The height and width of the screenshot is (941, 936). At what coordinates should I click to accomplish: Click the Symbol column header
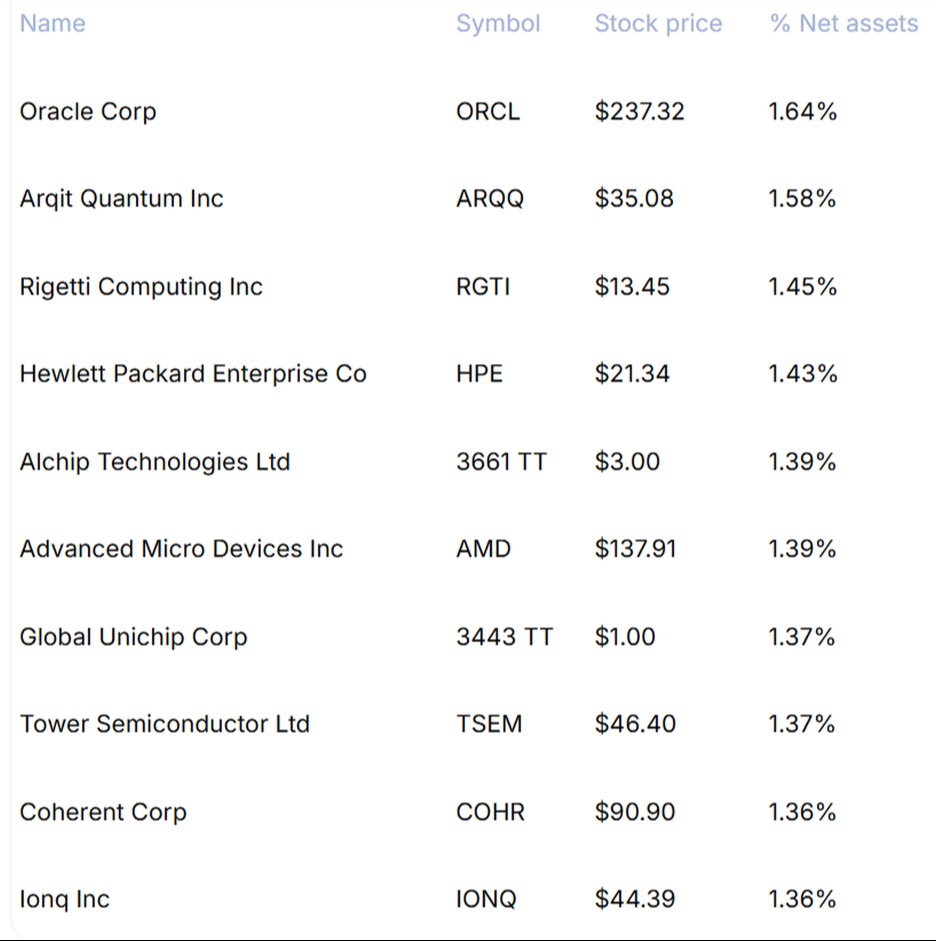point(498,24)
